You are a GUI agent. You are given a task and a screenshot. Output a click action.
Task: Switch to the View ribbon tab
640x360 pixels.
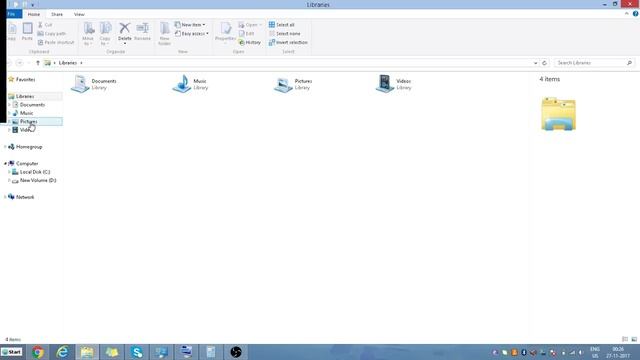click(x=79, y=14)
